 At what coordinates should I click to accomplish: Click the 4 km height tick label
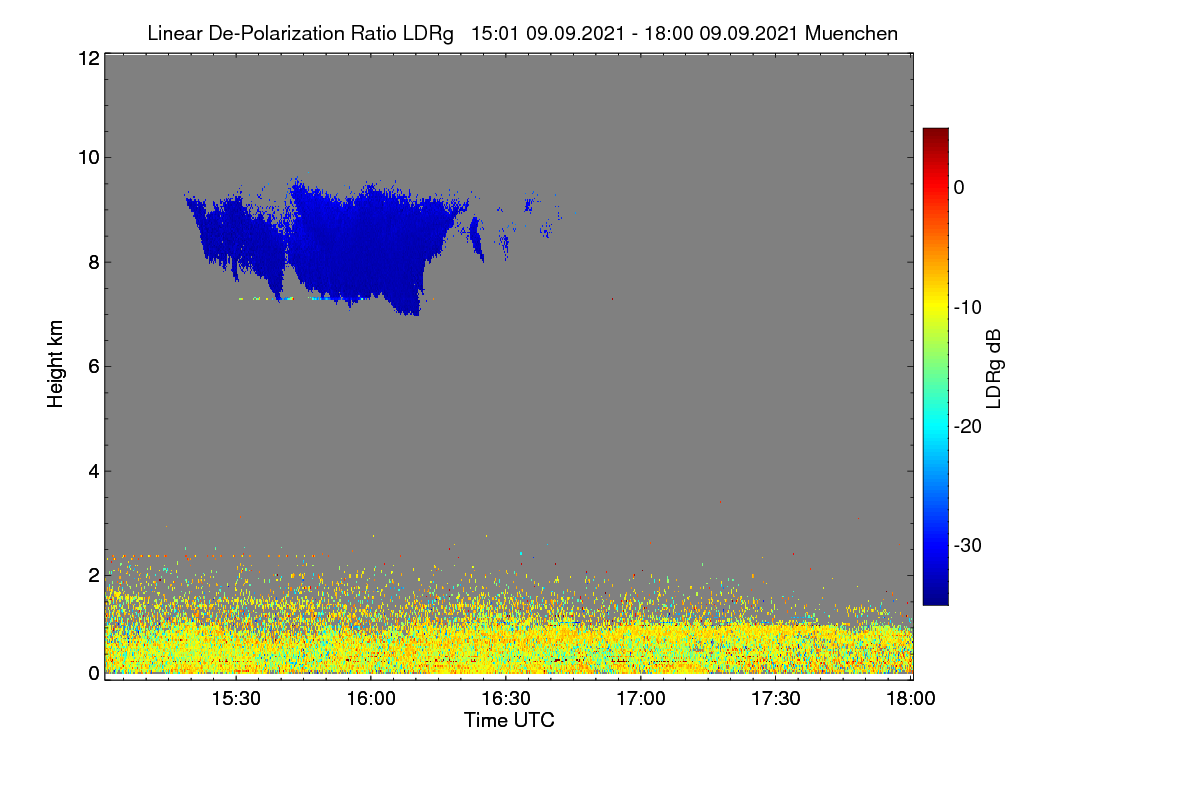[x=92, y=471]
